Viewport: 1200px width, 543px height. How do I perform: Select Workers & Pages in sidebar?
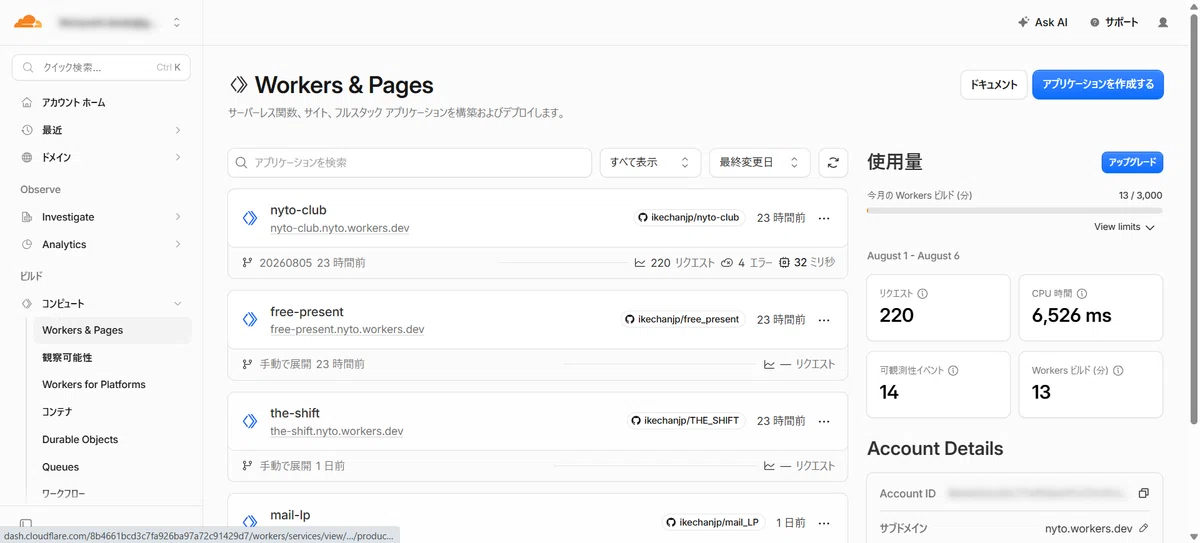click(x=111, y=330)
